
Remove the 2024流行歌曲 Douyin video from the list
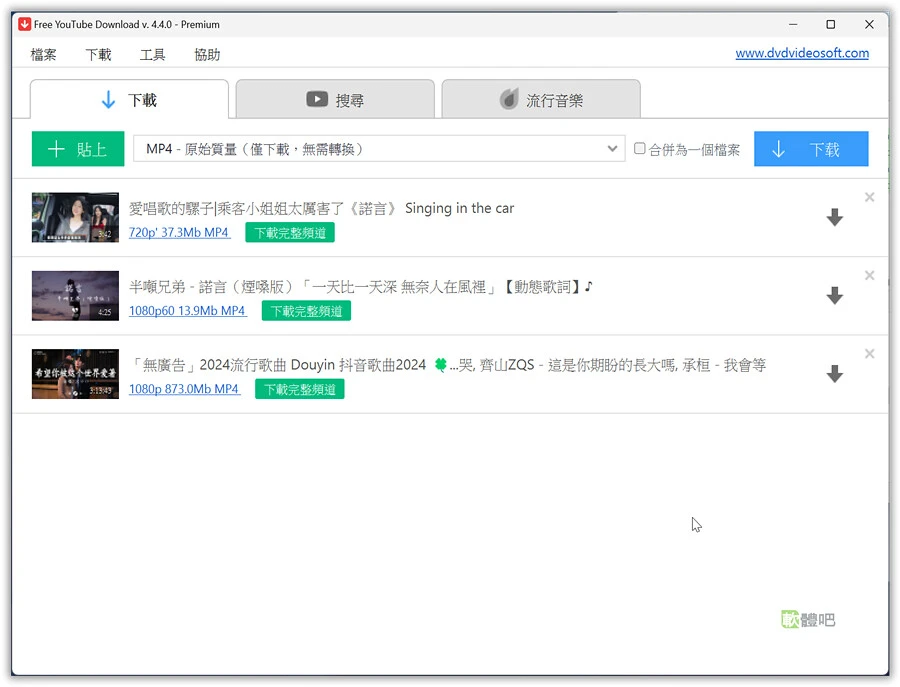point(870,354)
